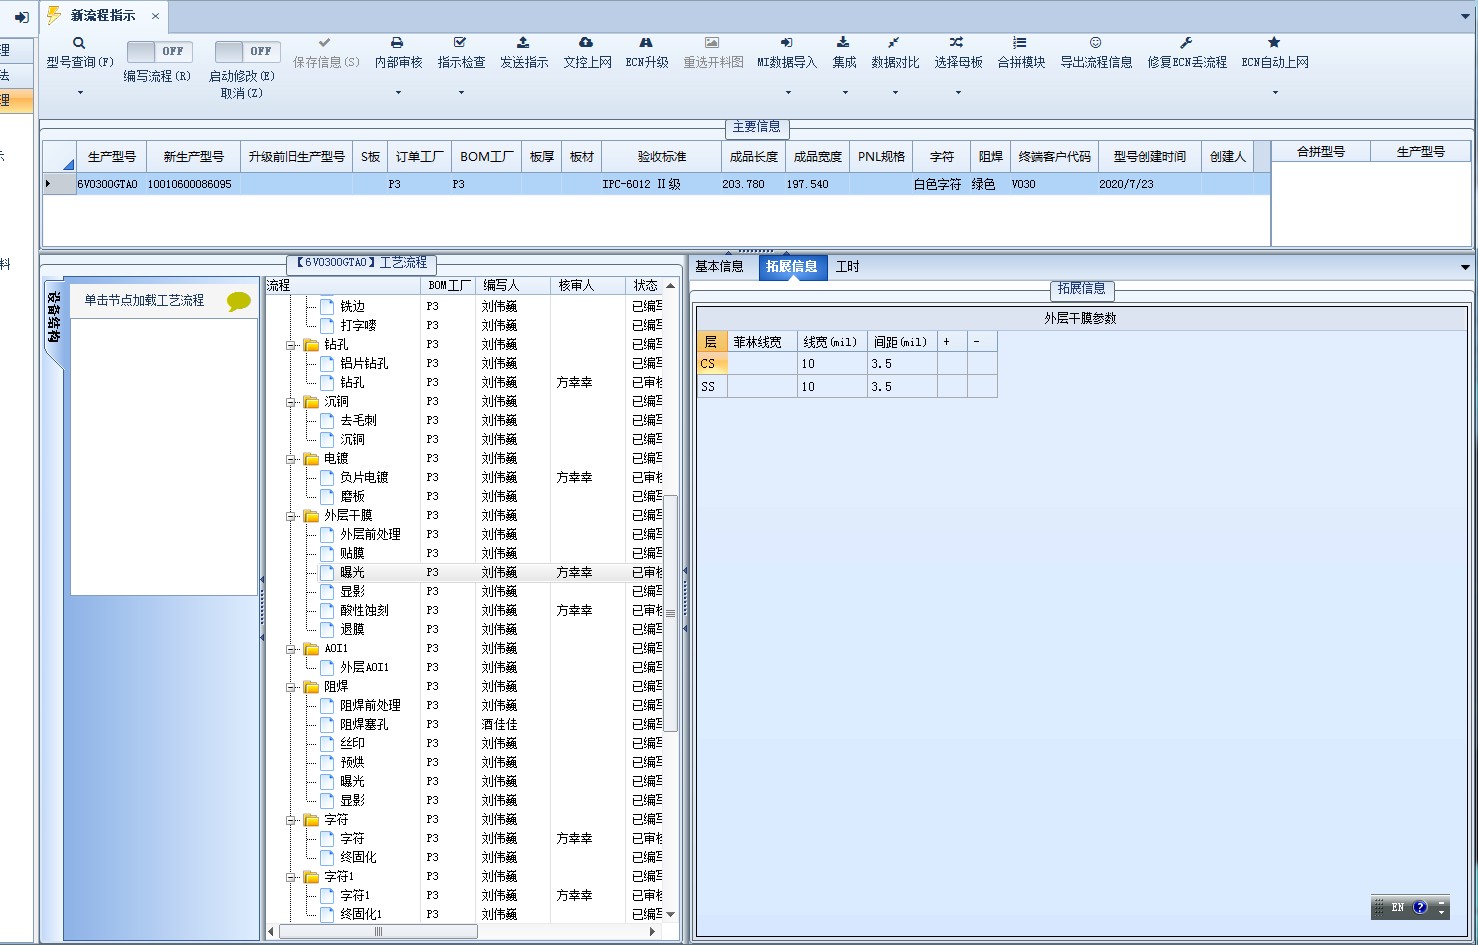Click the + column header in 外层干膜参数

(952, 342)
